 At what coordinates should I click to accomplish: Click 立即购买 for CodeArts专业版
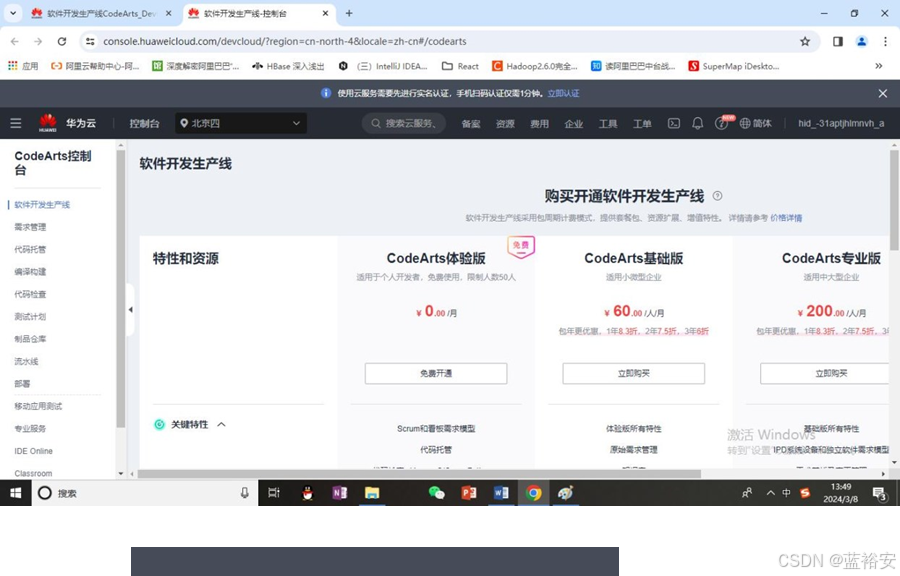824,373
